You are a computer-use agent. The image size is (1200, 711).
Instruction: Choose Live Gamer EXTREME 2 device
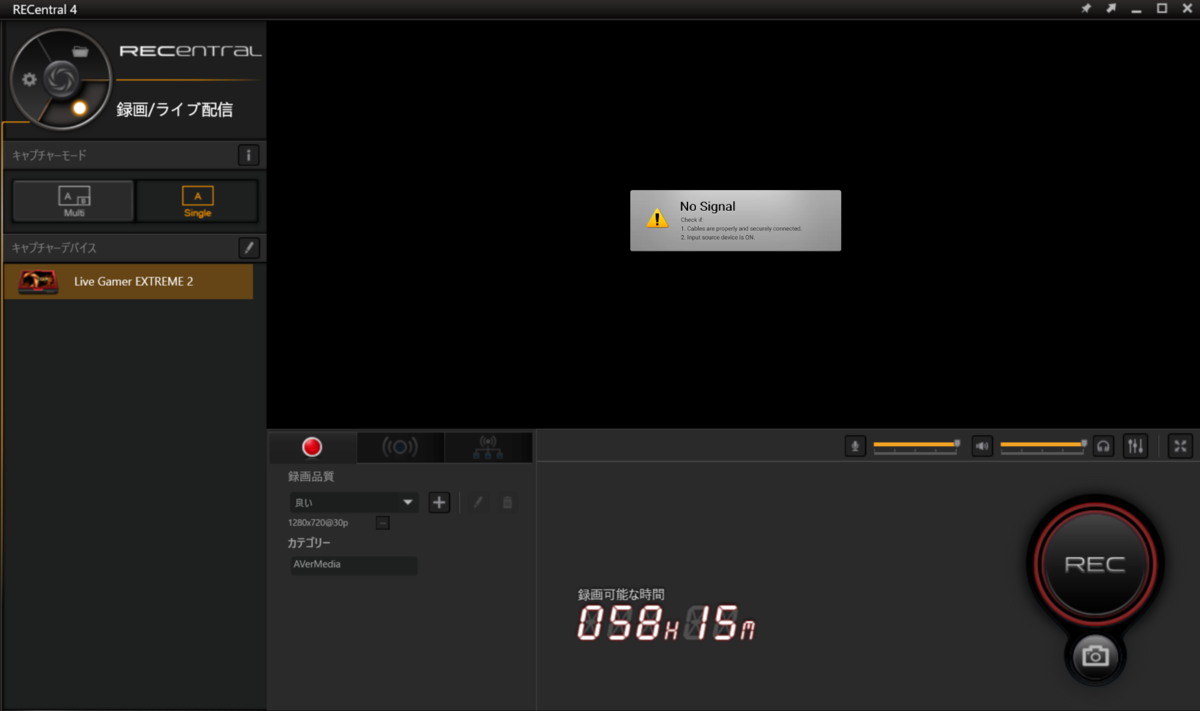pos(129,282)
